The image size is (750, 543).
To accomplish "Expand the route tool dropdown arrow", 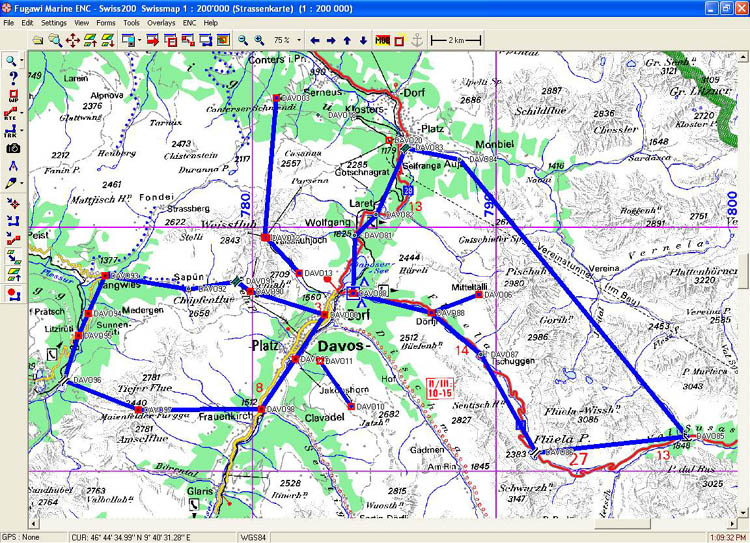I will (x=23, y=115).
